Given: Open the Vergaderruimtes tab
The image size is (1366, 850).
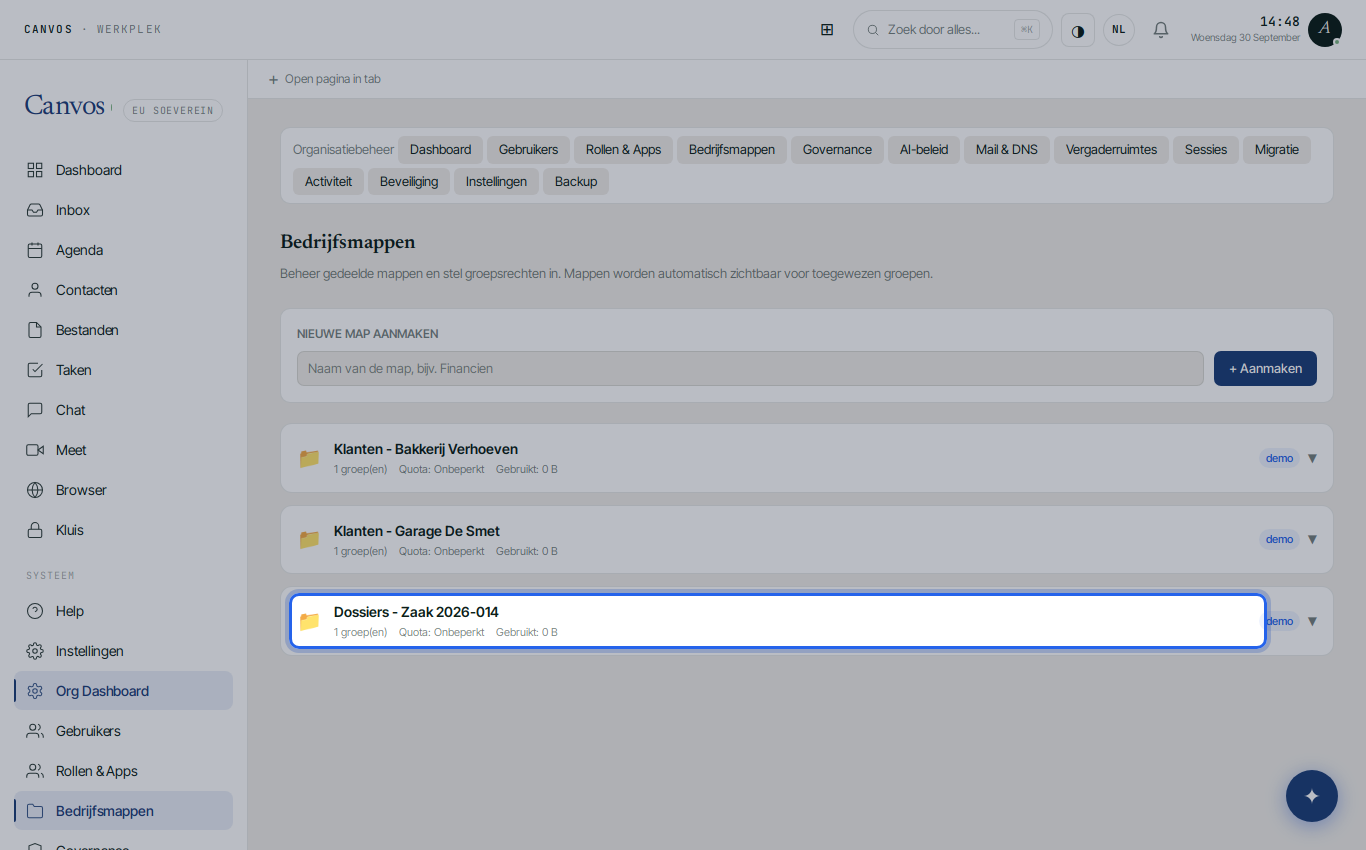Looking at the screenshot, I should point(1111,150).
